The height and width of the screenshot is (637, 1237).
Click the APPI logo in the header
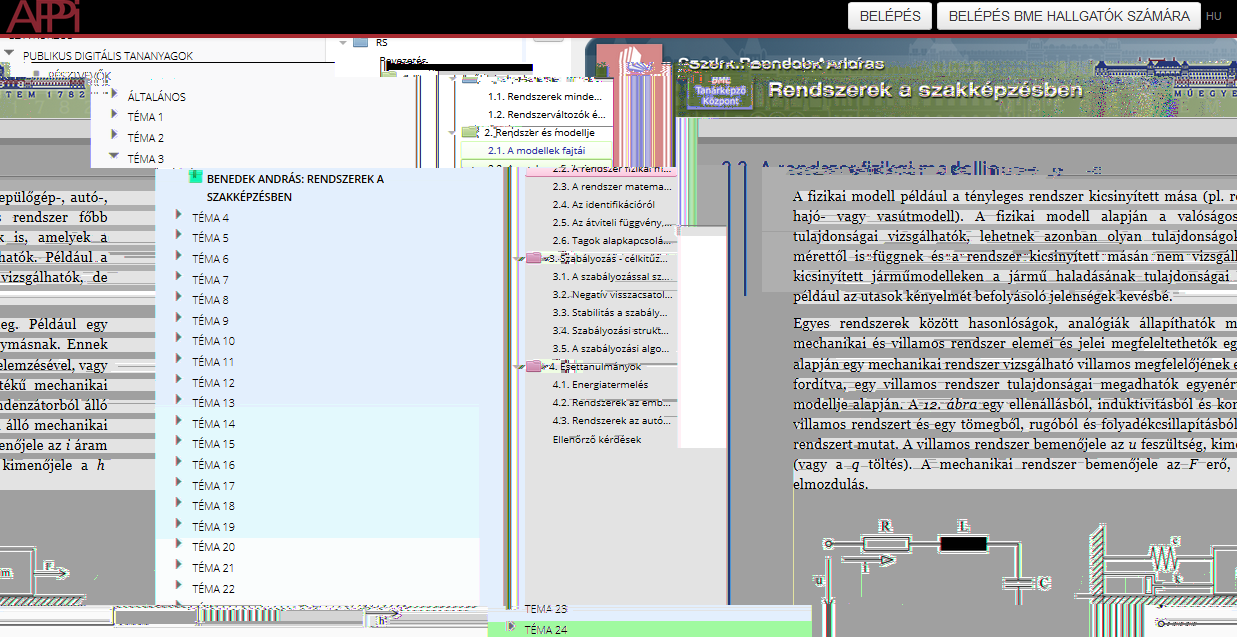click(x=42, y=15)
